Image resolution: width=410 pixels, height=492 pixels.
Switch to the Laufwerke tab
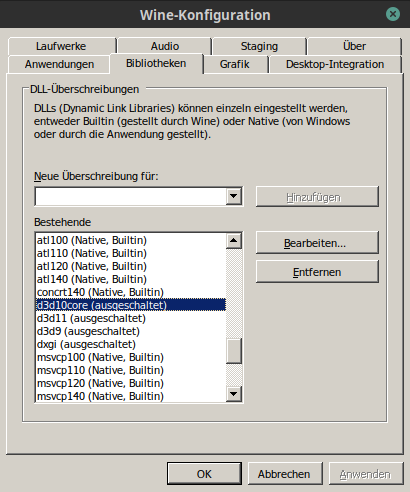pos(62,46)
